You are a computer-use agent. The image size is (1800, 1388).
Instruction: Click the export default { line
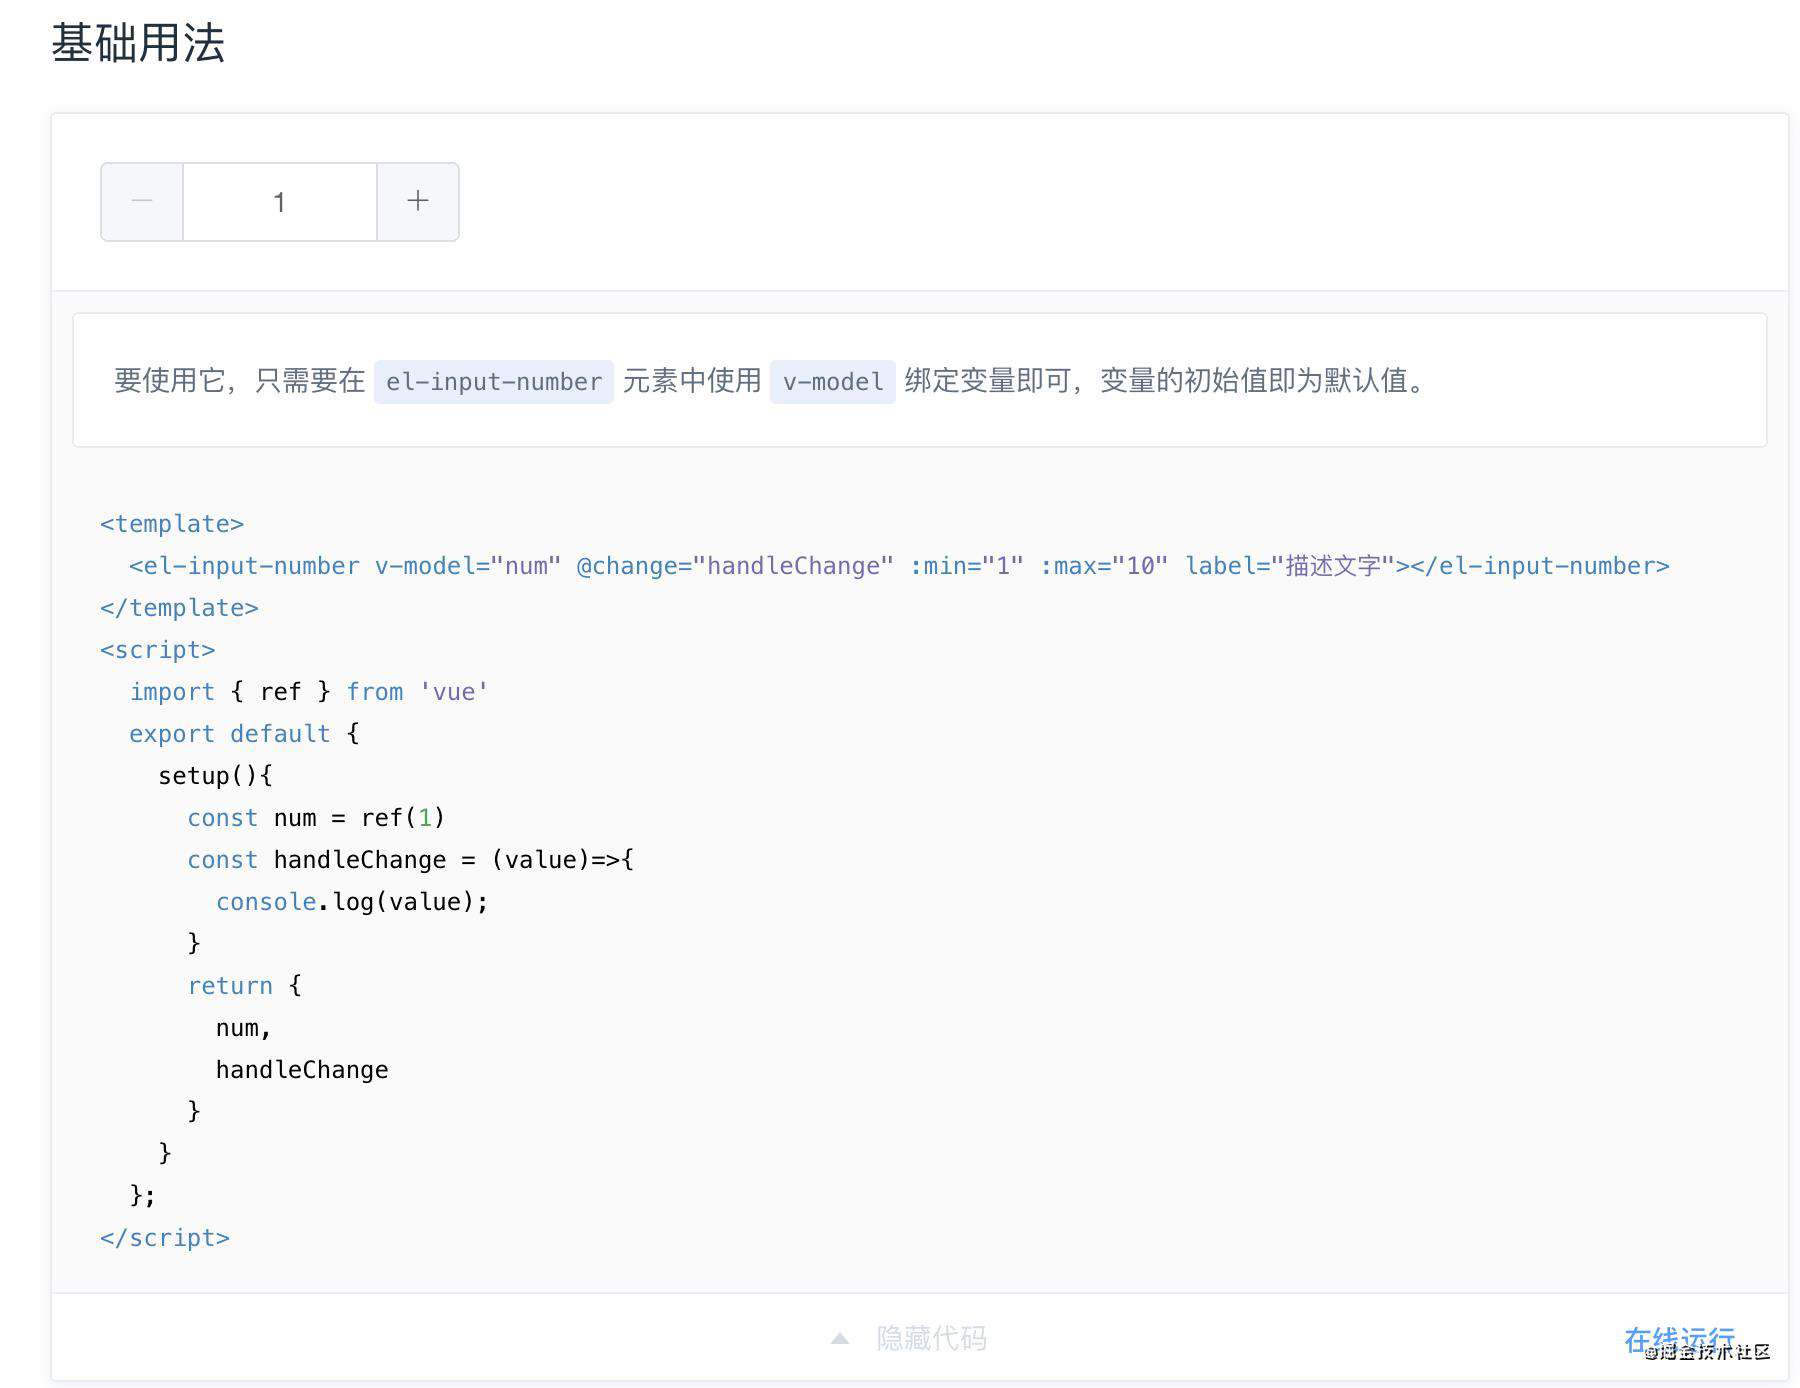244,734
